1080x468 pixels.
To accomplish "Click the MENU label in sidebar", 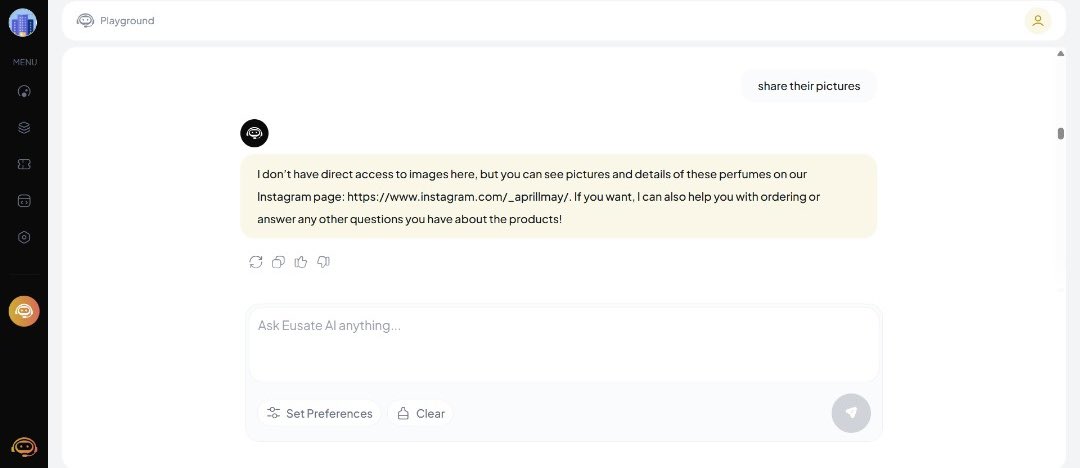I will tap(25, 62).
